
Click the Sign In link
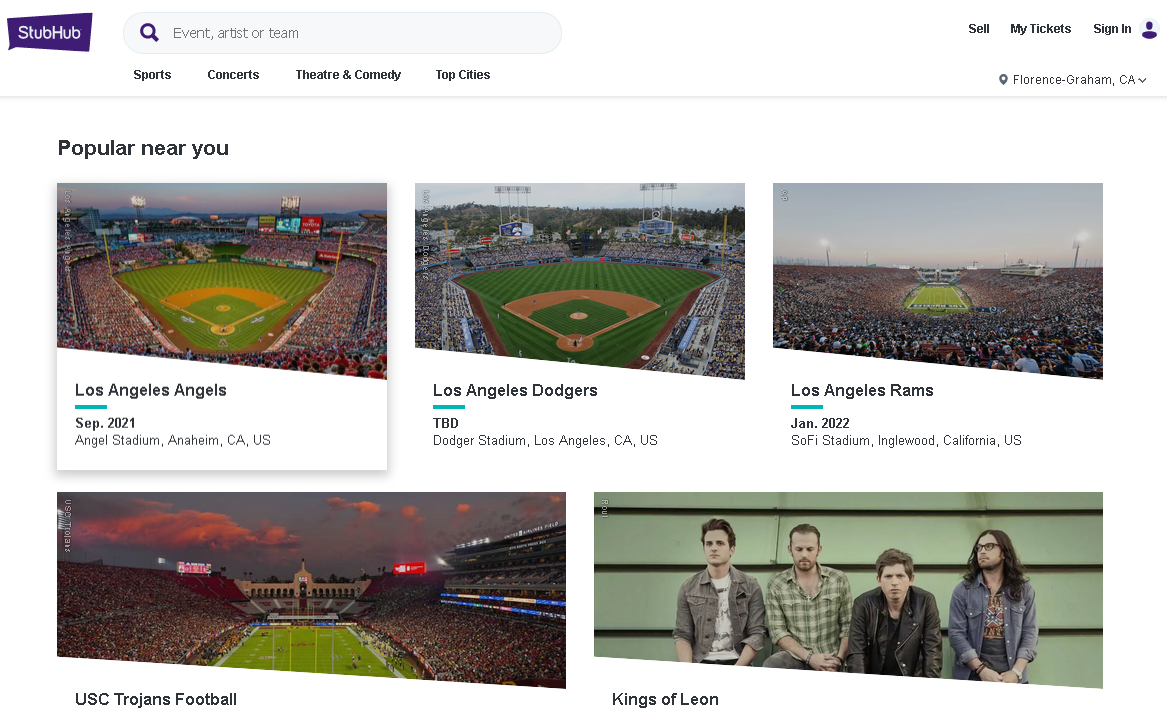pos(1112,29)
